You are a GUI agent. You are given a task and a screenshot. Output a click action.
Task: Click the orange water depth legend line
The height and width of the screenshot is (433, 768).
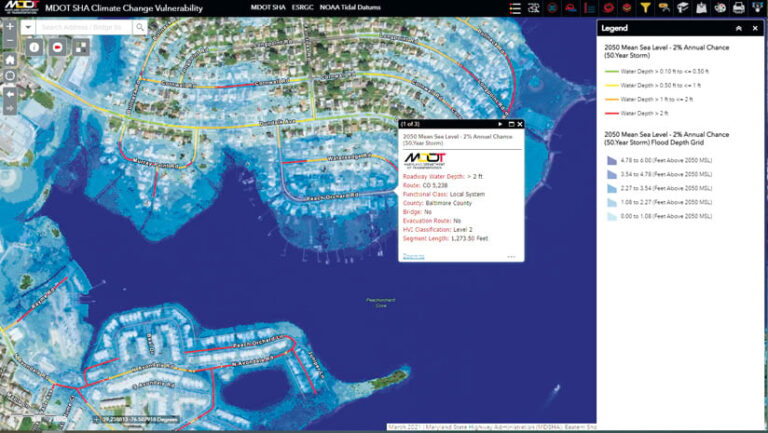pyautogui.click(x=612, y=99)
